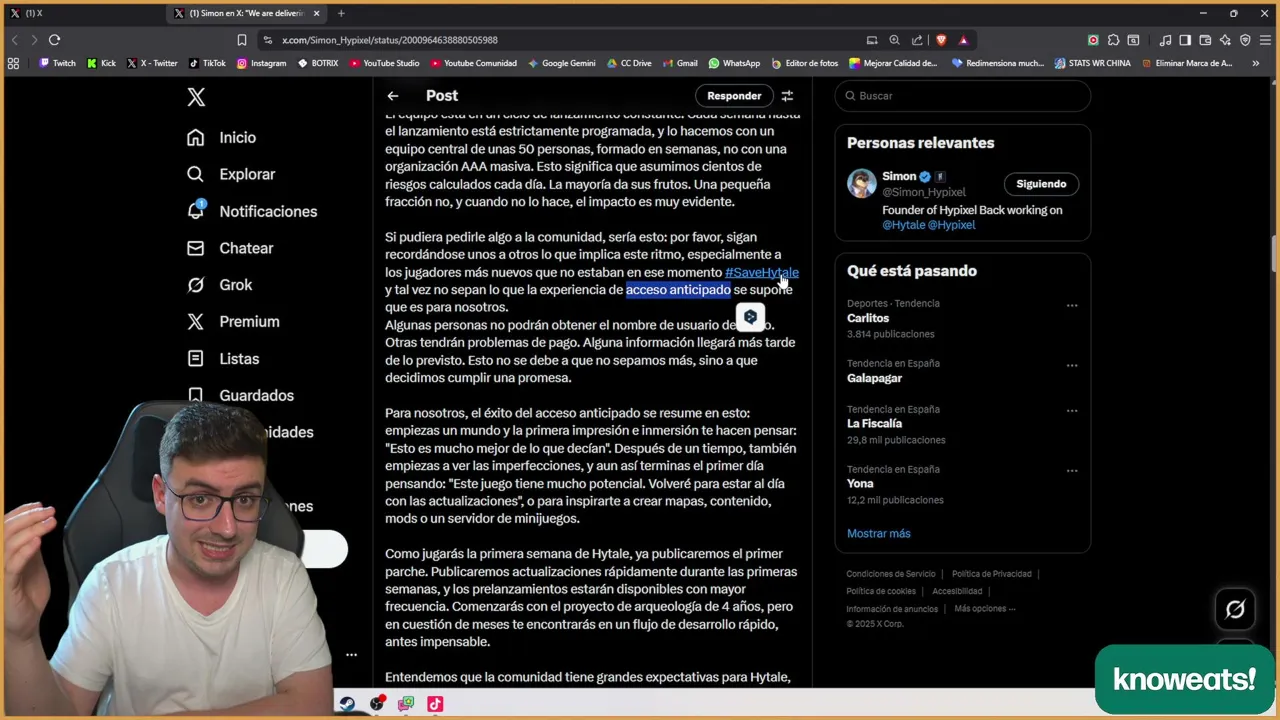Open Condiciones de Servicio link

coord(891,574)
